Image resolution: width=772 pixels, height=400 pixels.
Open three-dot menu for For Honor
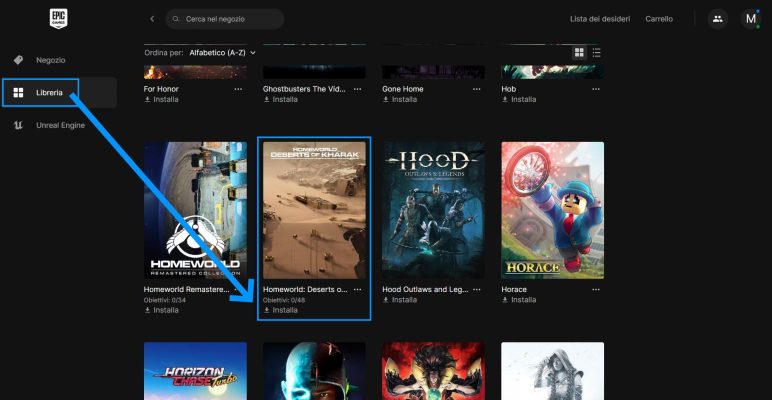(x=238, y=88)
